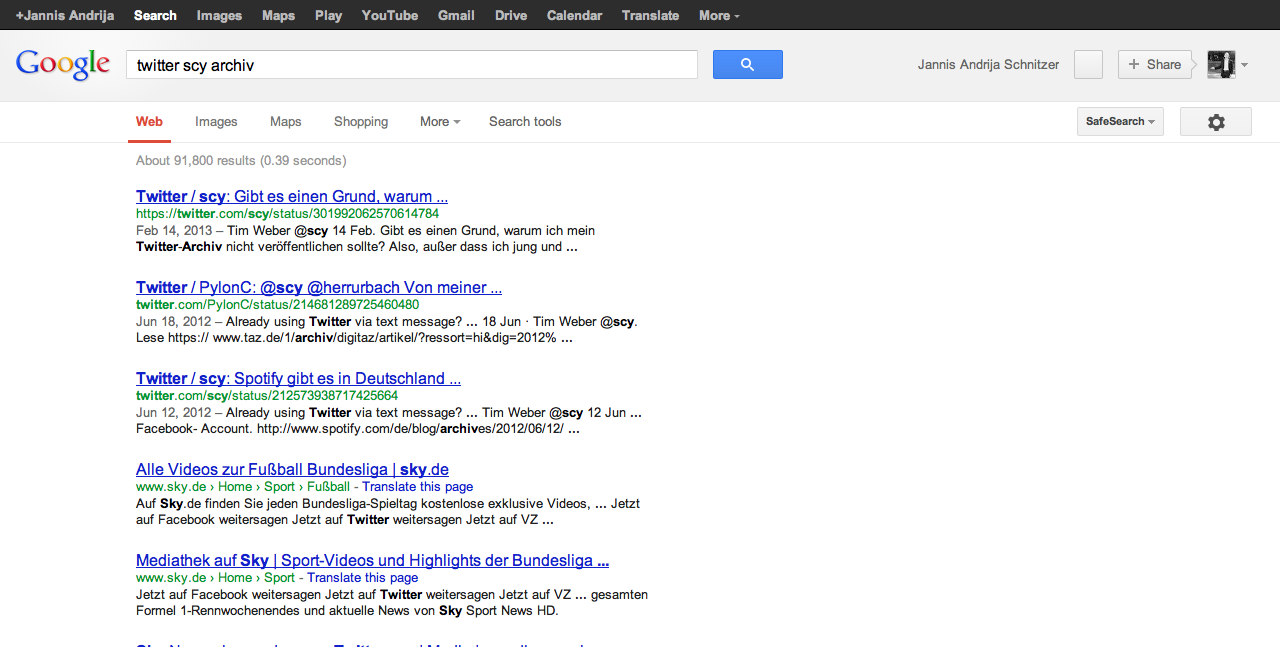Screen dimensions: 1280x647
Task: Open result 'Twitter / scy: Gibt es einen Grund'
Action: (x=292, y=196)
